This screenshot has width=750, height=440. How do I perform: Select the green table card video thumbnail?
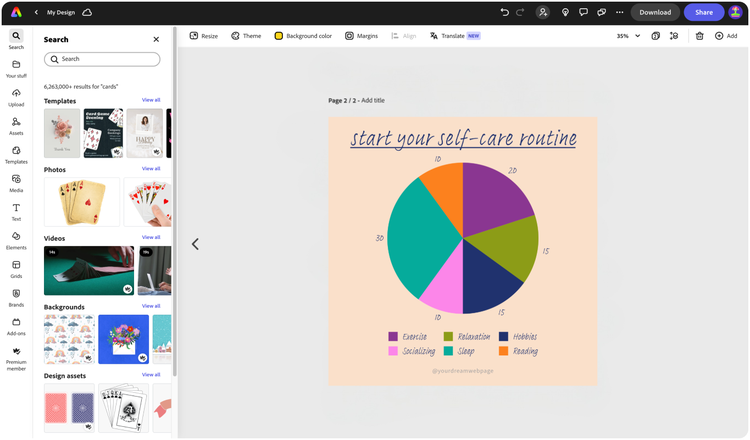point(89,271)
